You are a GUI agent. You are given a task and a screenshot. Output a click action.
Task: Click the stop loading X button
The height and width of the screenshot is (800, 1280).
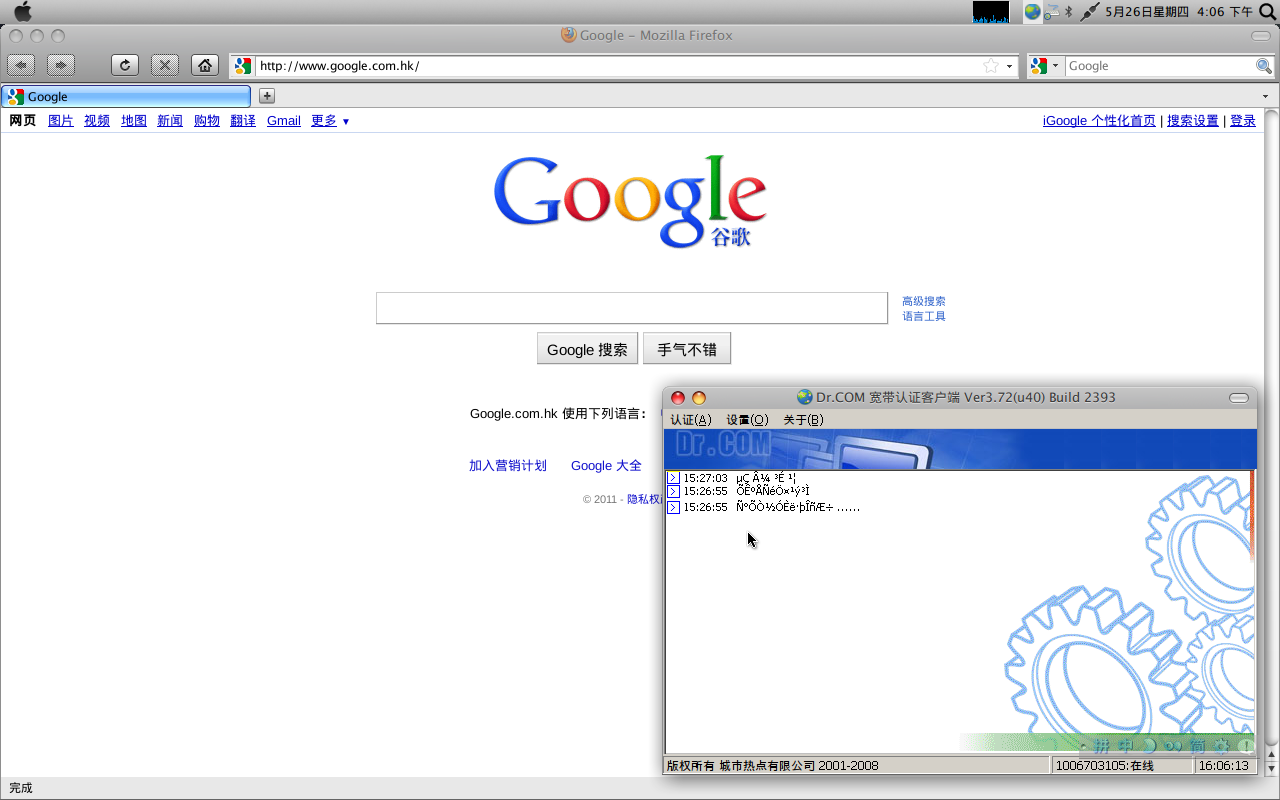coord(165,65)
